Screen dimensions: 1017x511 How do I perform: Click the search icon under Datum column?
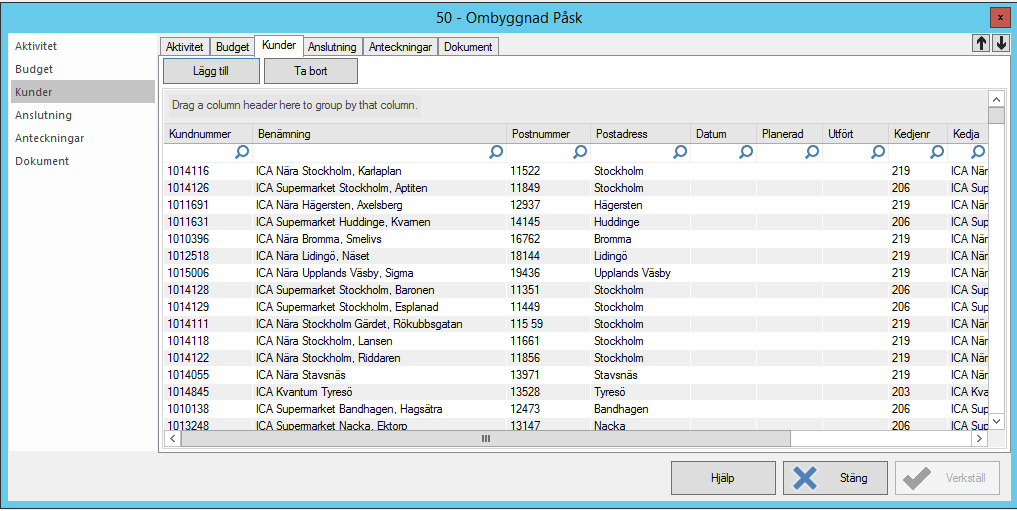(x=746, y=152)
